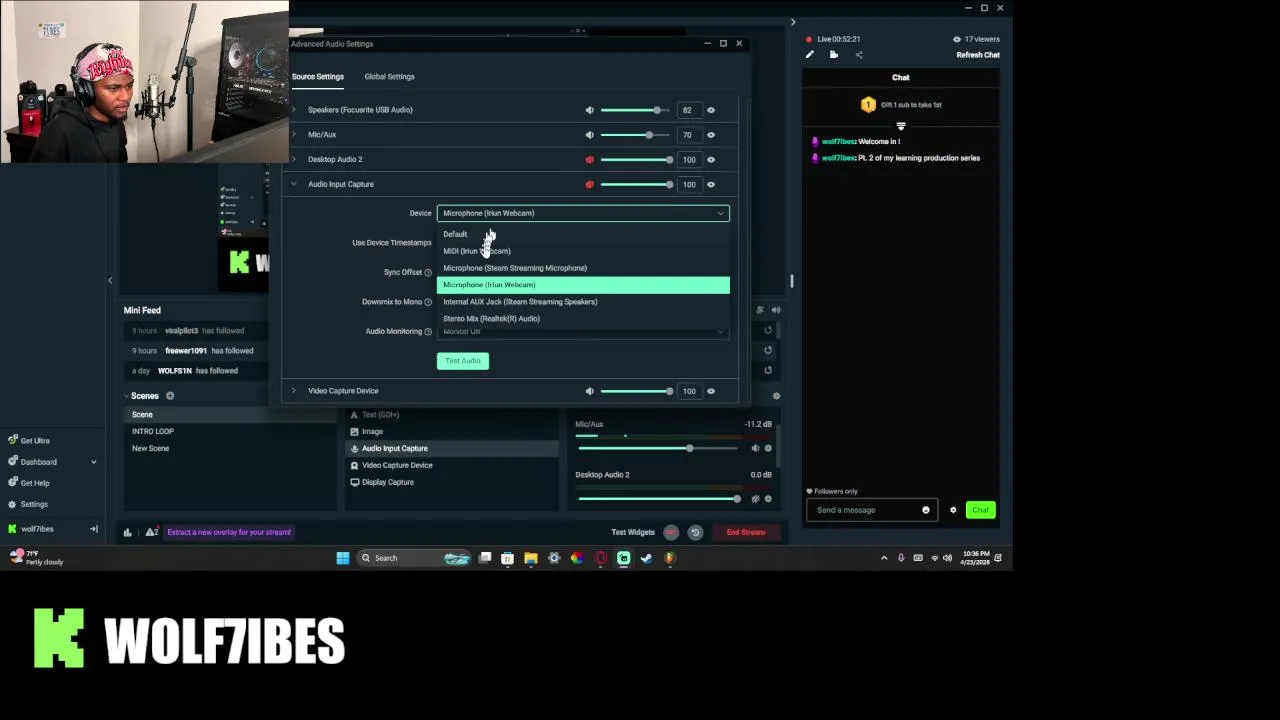The width and height of the screenshot is (1280, 720).
Task: Mute Video Capture Device speaker icon
Action: coord(589,391)
